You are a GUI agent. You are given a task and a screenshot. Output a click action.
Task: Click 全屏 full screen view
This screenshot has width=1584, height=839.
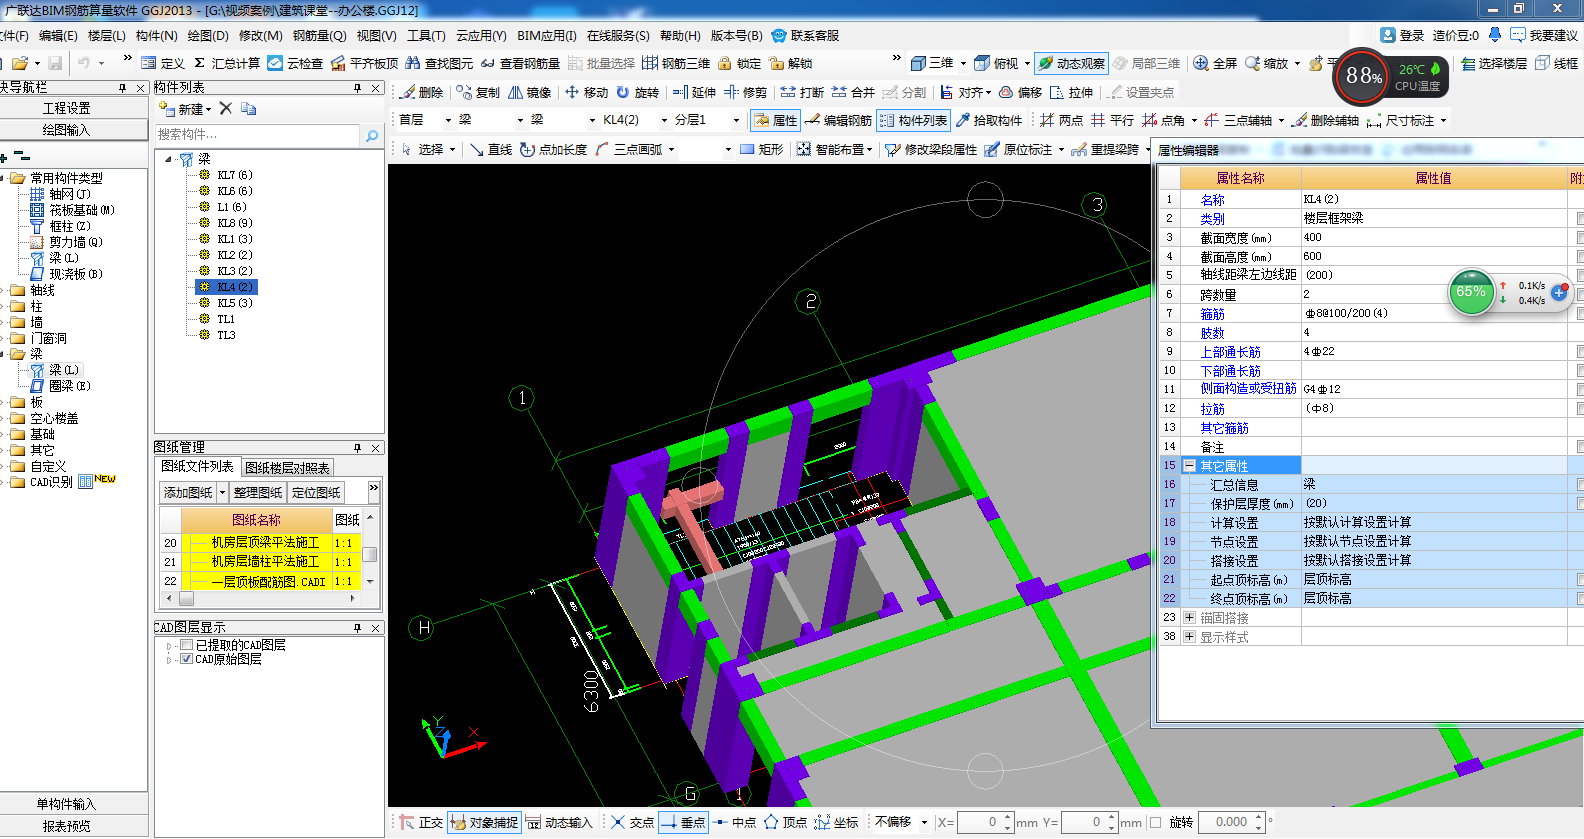(x=1216, y=63)
